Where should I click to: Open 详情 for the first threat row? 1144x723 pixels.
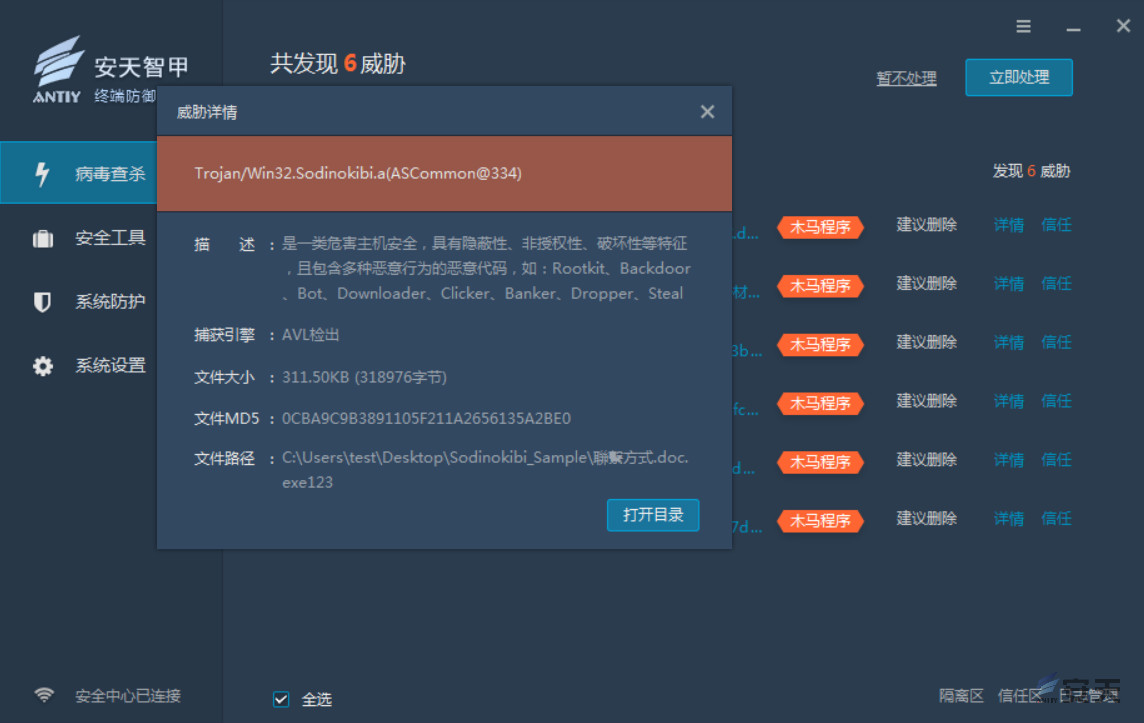click(x=1008, y=225)
